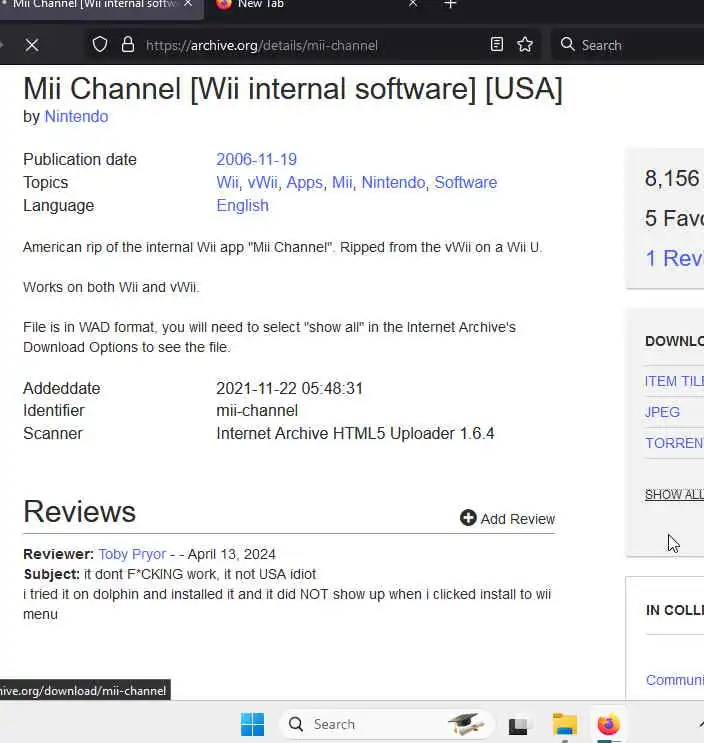Open the 1 Review link in stats box
Image resolution: width=704 pixels, height=743 pixels.
pos(675,259)
